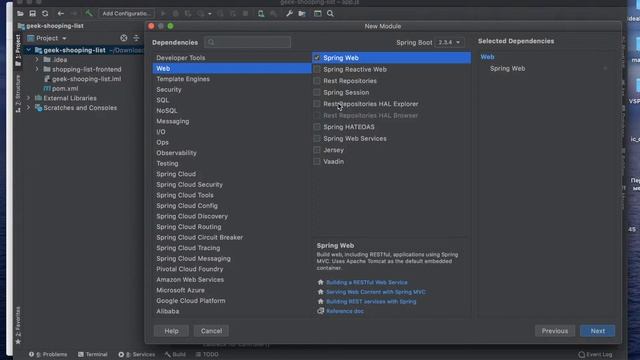Open the Services tool window tab

tap(137, 354)
